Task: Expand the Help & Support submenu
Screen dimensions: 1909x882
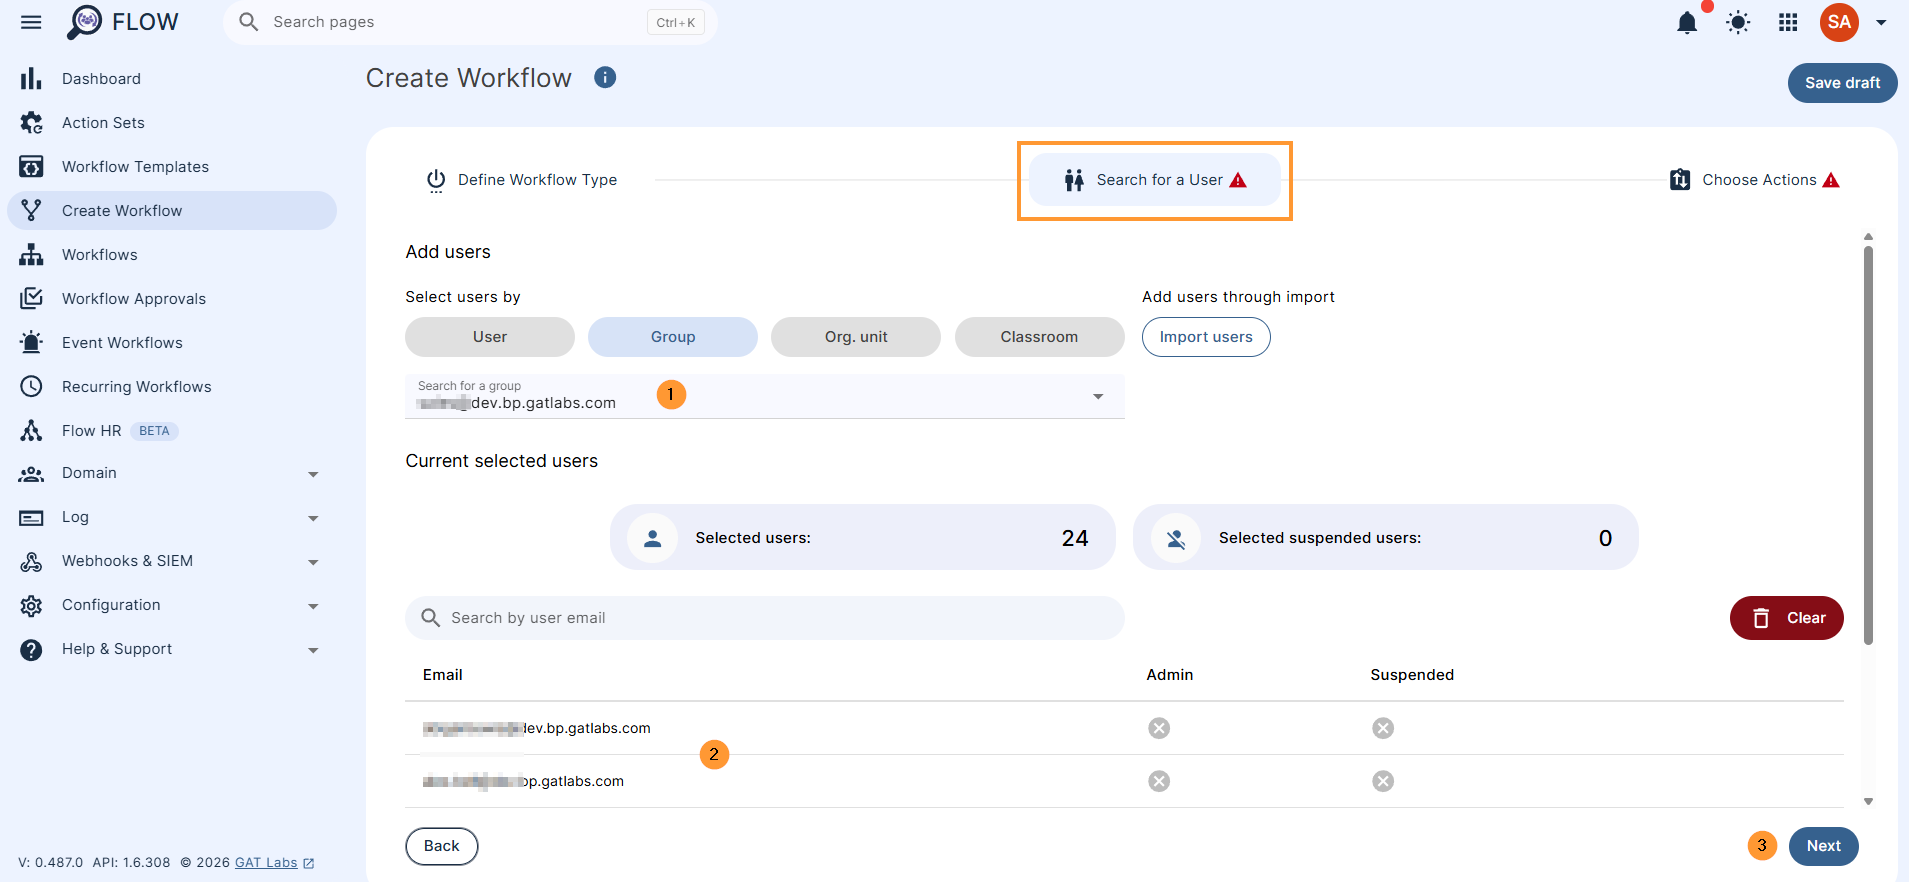Action: [313, 650]
